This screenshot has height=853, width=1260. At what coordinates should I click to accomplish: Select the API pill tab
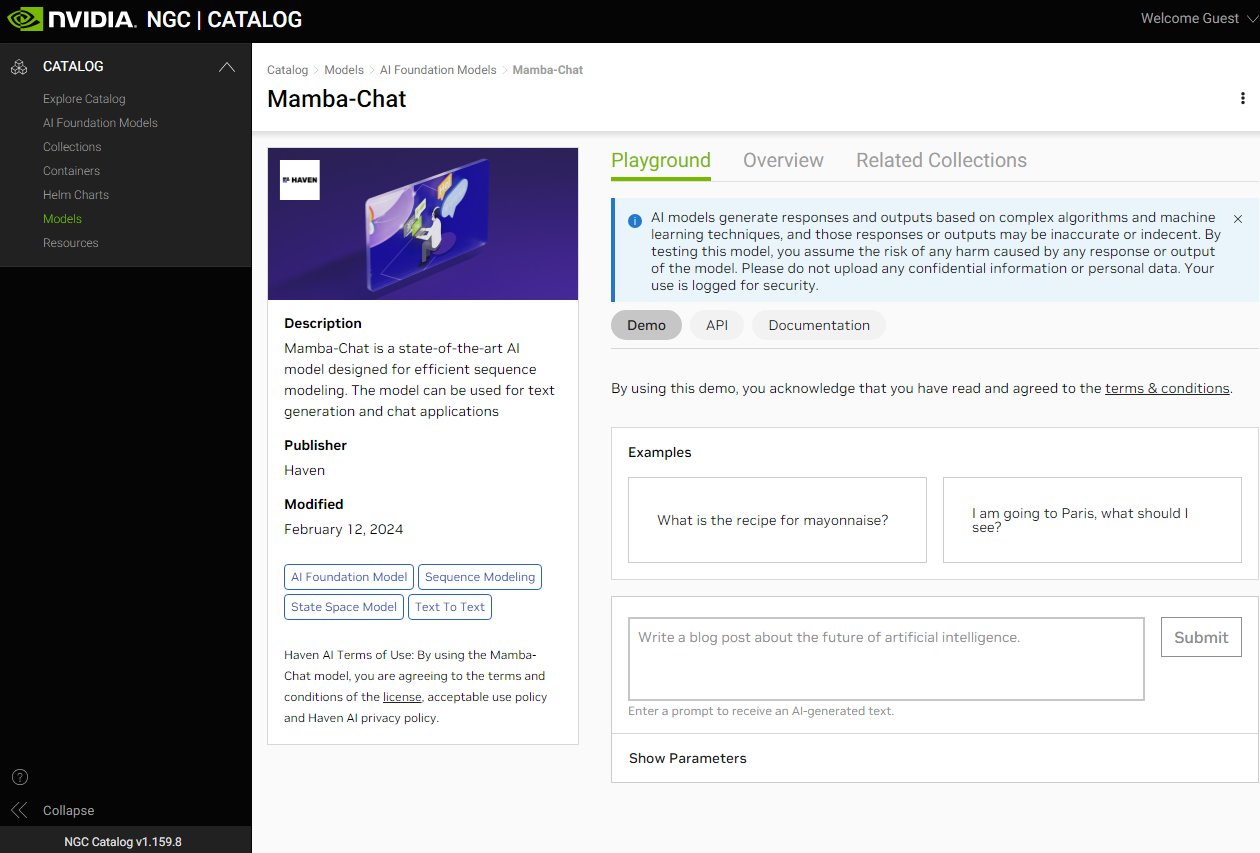pos(717,325)
